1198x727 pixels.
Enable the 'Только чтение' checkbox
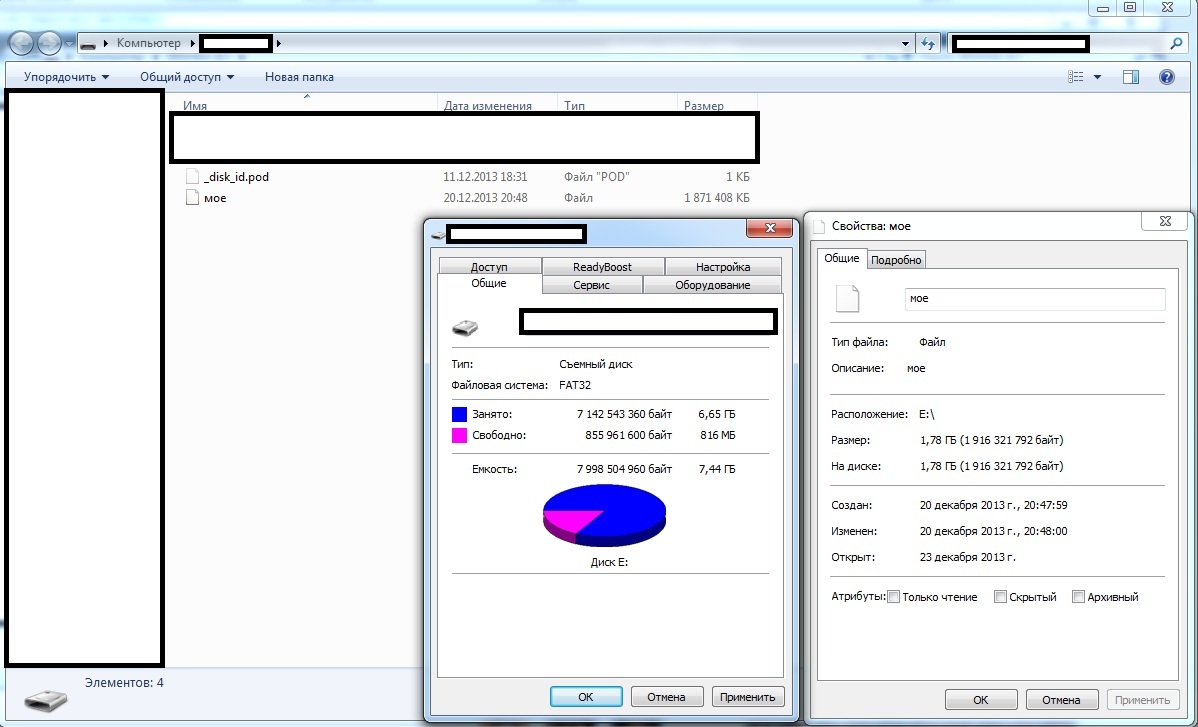point(894,597)
